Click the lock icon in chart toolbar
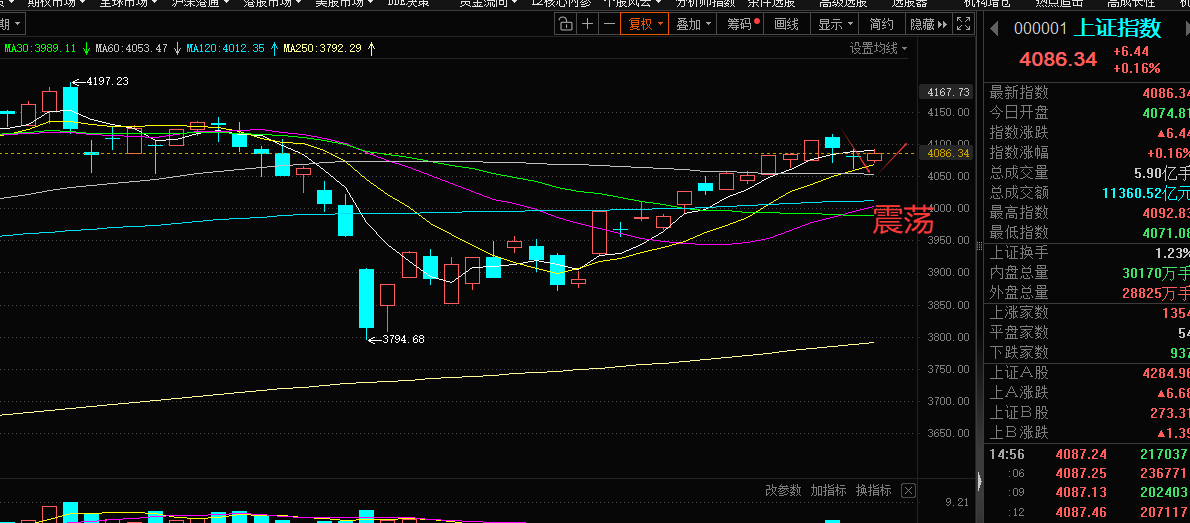 coord(565,24)
